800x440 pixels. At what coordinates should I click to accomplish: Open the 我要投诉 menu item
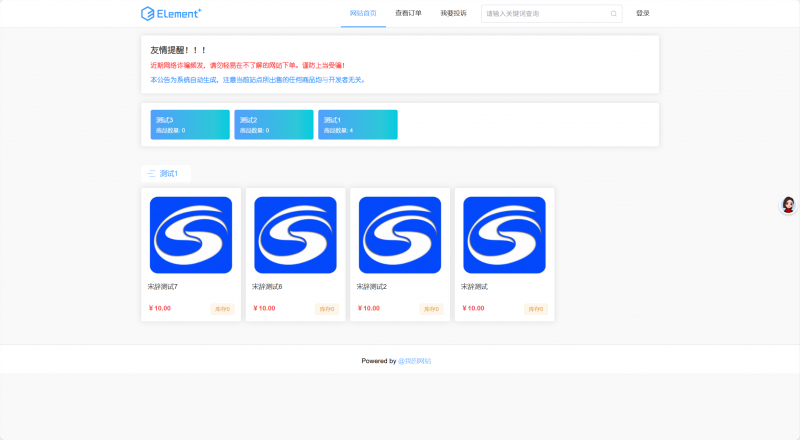tap(453, 14)
